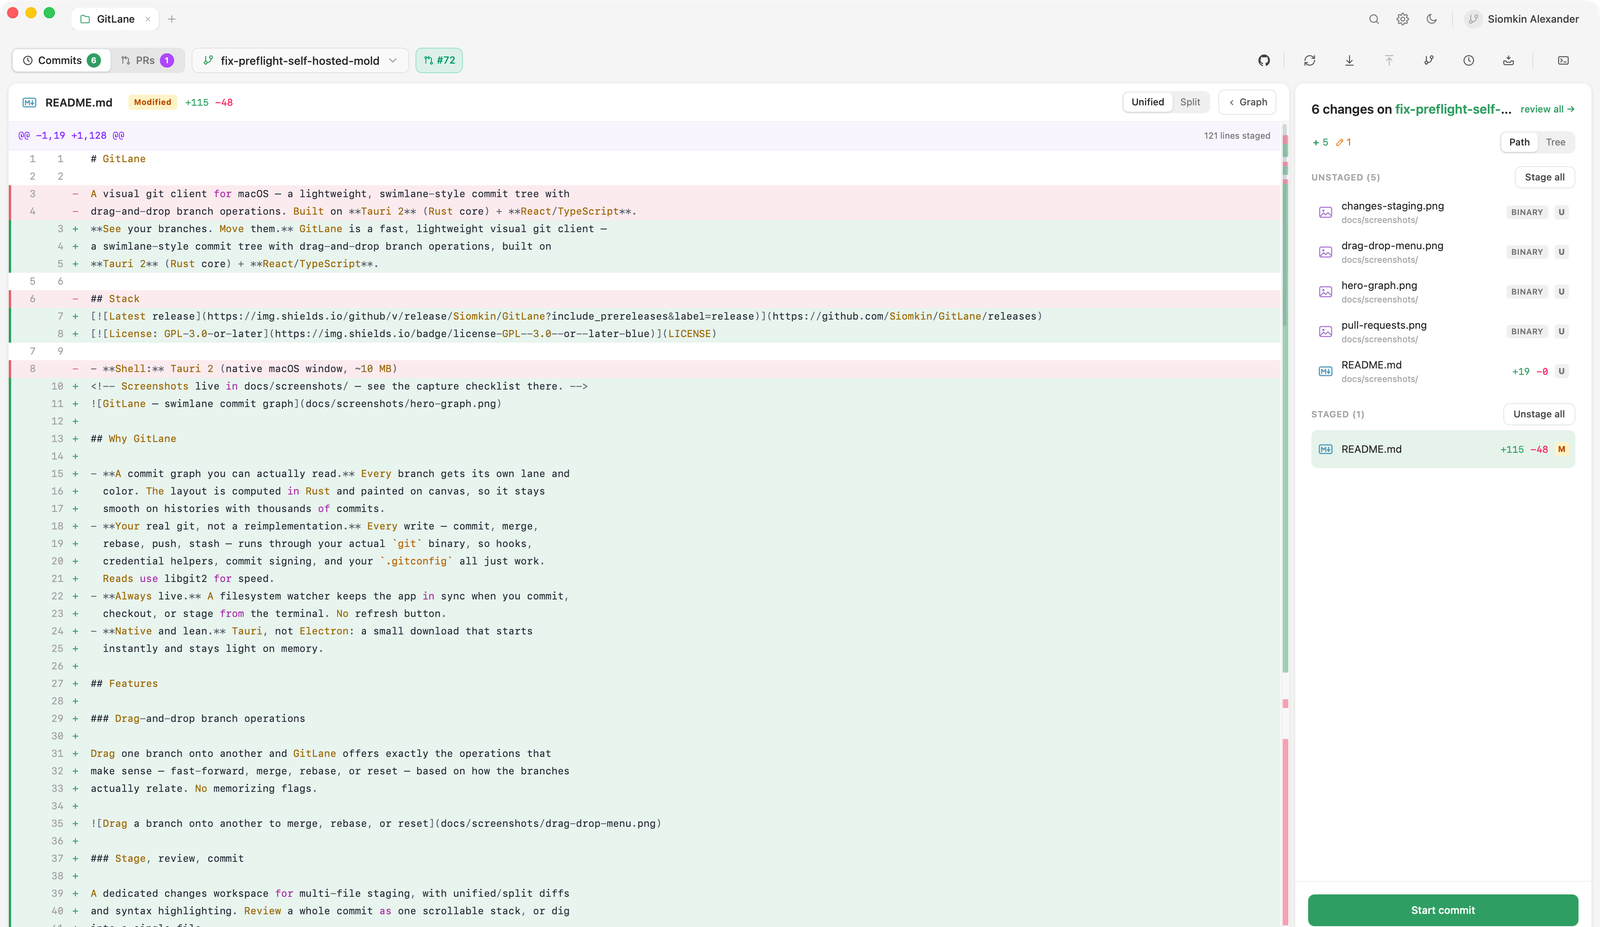Viewport: 1600px width, 927px height.
Task: Click the added line '## Features'
Action: 124,684
